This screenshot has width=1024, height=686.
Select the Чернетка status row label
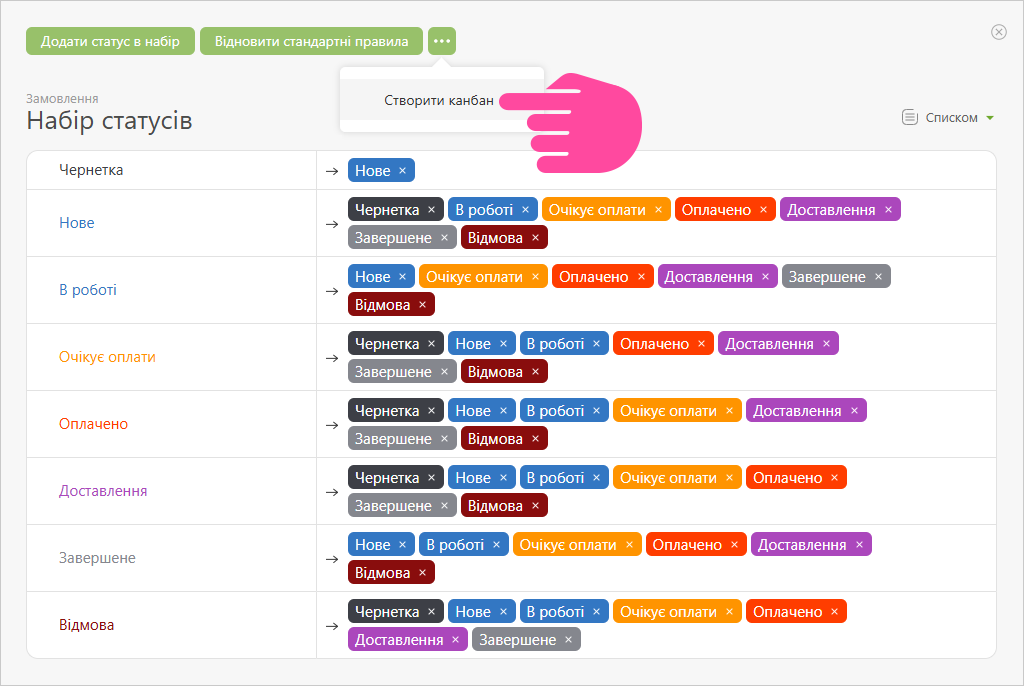91,170
